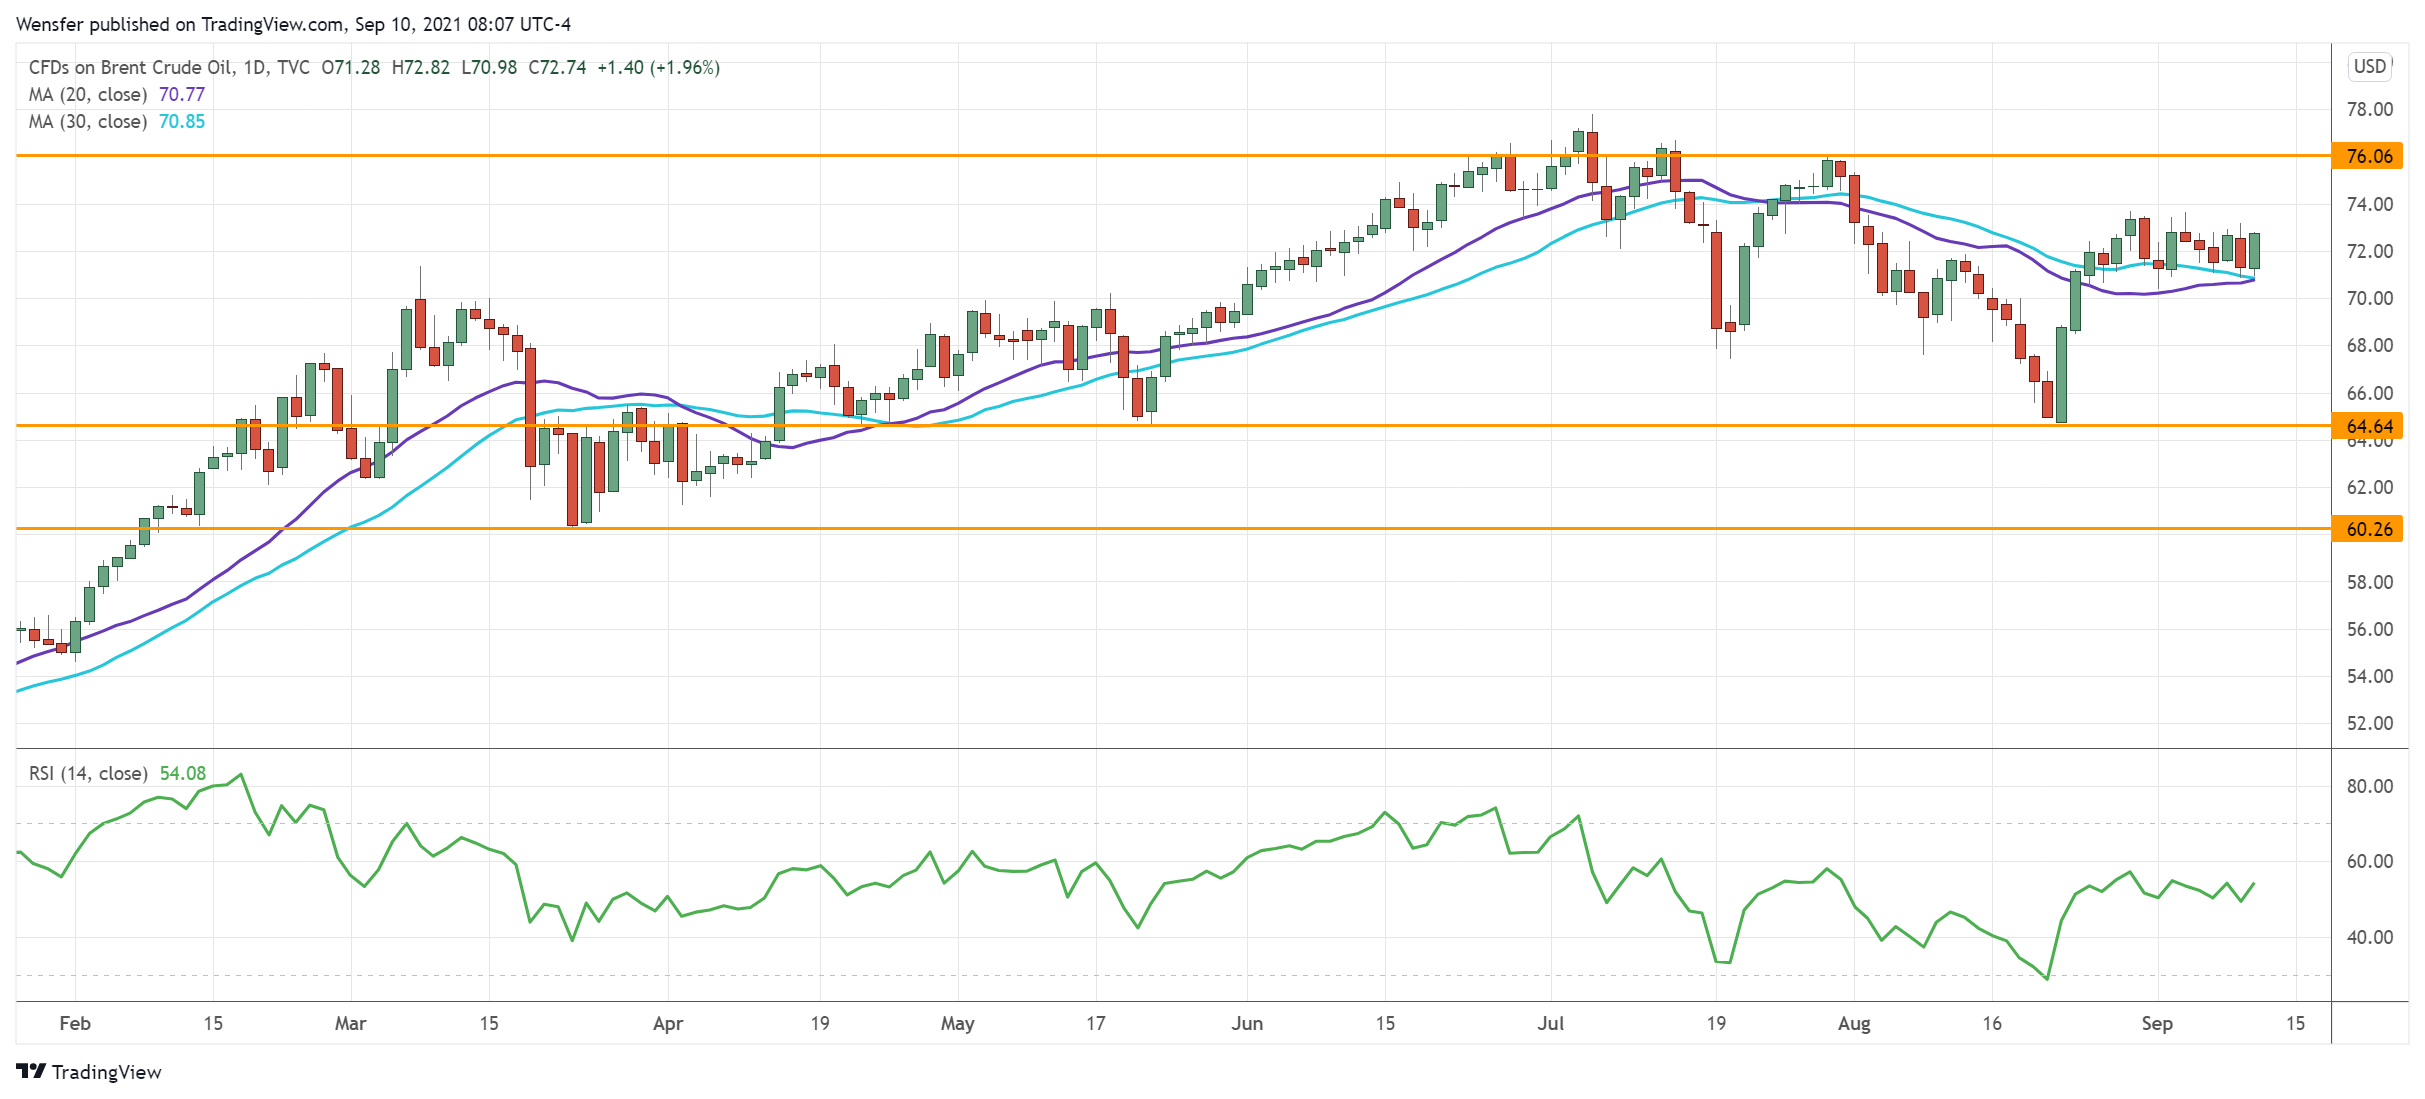Click the 76.06 orange price label
Image resolution: width=2425 pixels, height=1099 pixels.
click(2368, 156)
